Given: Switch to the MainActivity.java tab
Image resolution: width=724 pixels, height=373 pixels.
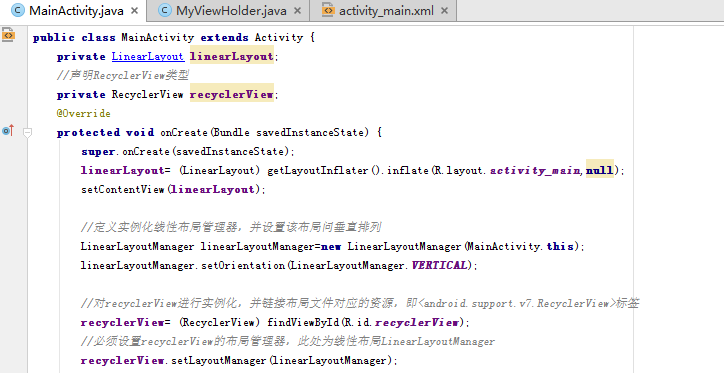Looking at the screenshot, I should coord(74,10).
